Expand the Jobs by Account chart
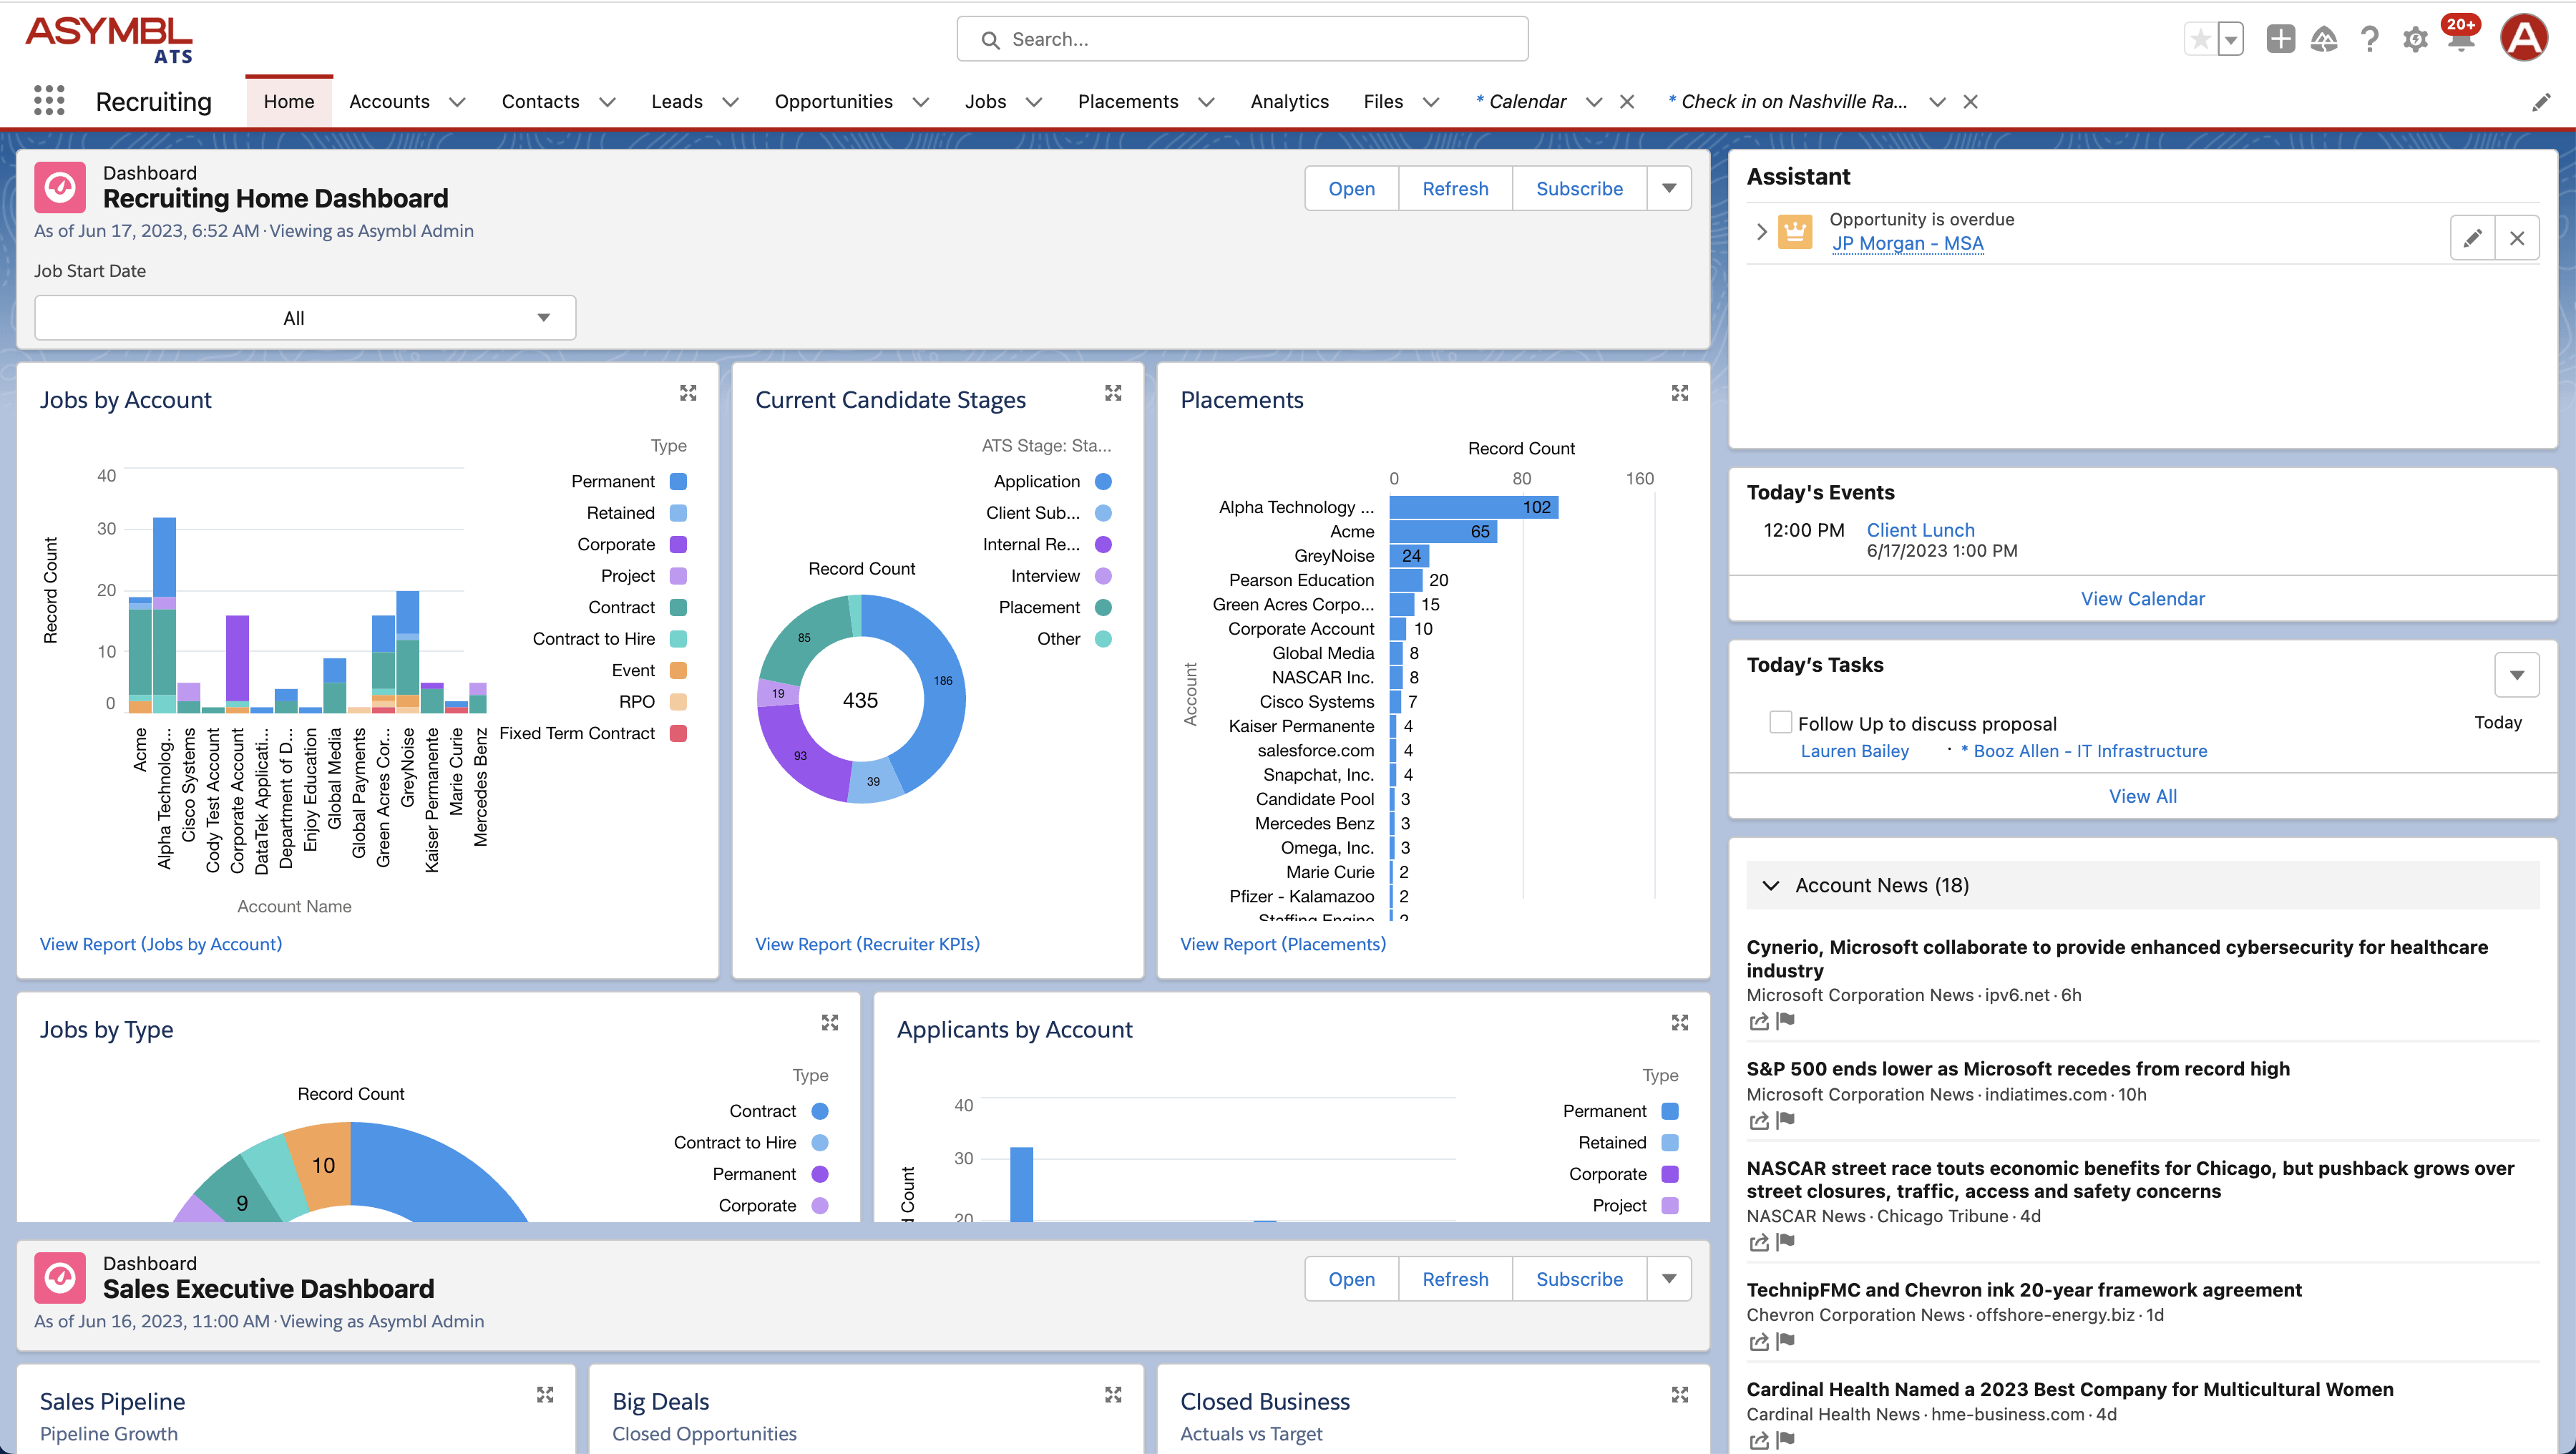Viewport: 2576px width, 1454px height. coord(688,393)
